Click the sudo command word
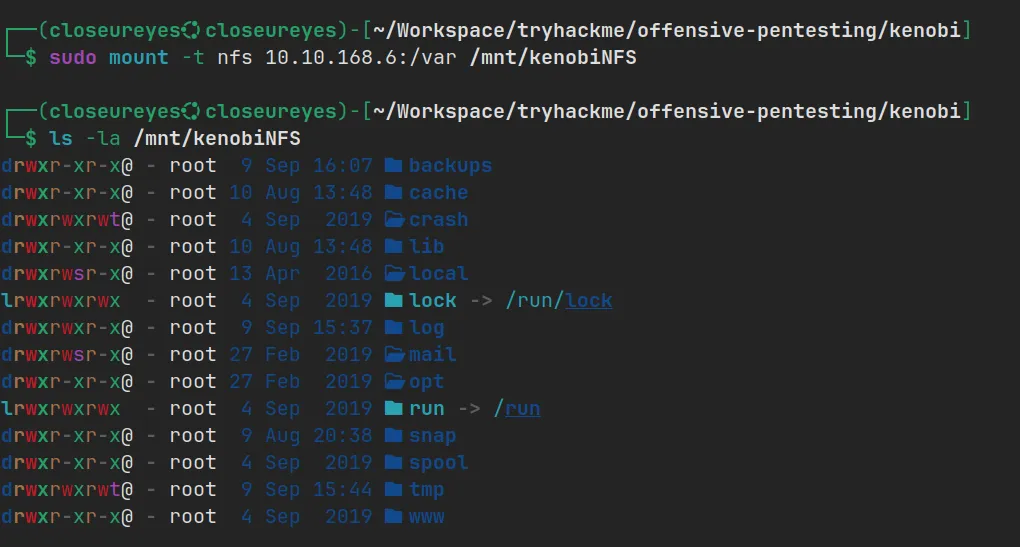Screen dimensions: 1020x547 coord(73,58)
